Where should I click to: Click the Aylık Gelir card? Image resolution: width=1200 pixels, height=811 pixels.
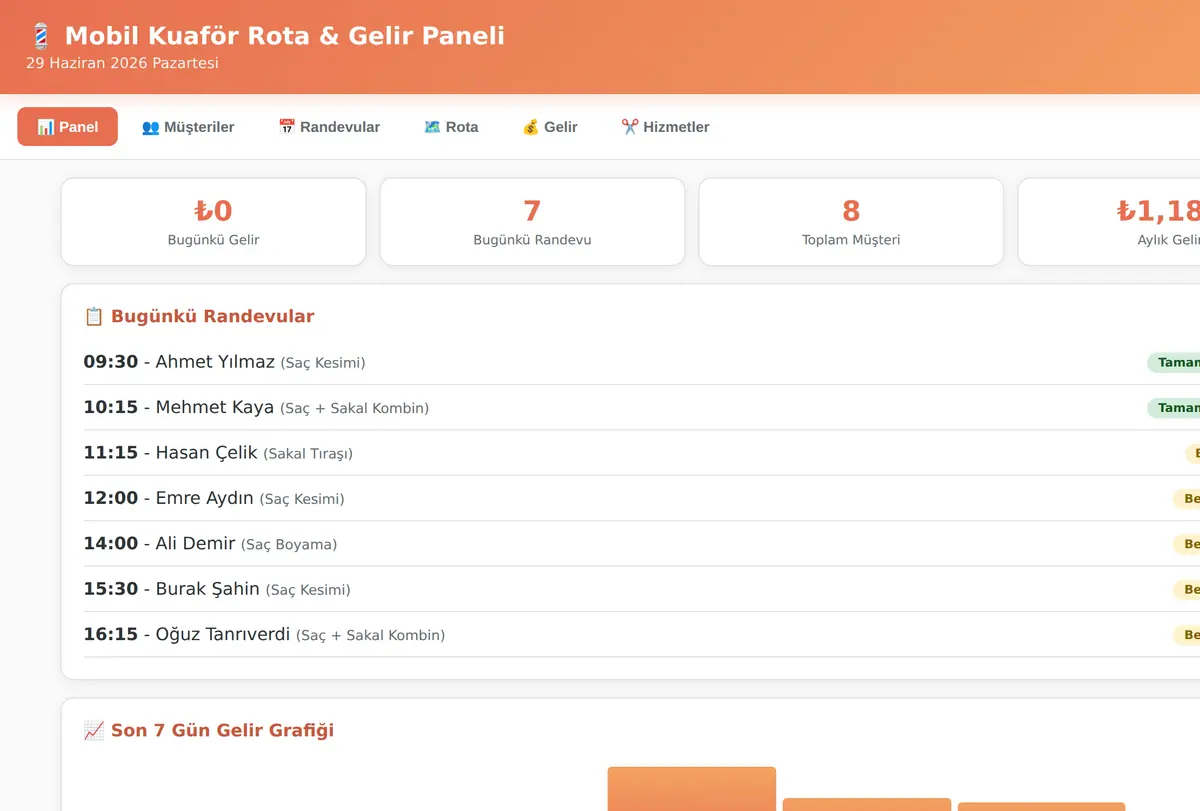1109,222
